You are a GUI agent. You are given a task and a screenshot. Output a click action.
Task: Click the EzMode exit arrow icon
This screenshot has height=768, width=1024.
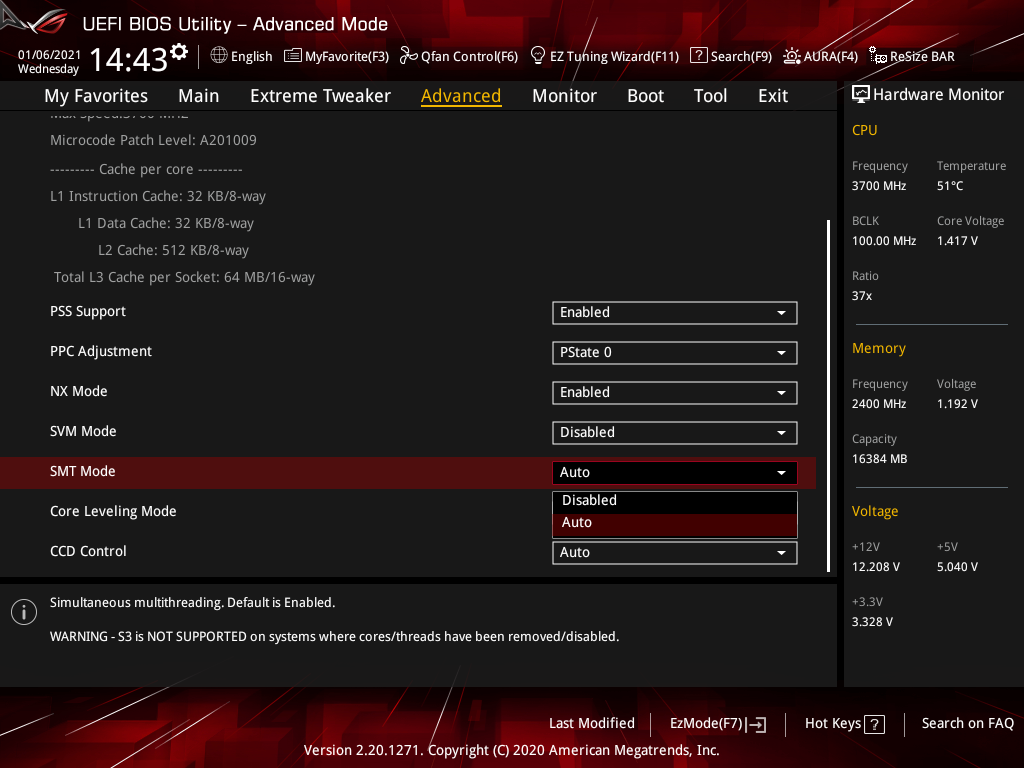point(757,724)
